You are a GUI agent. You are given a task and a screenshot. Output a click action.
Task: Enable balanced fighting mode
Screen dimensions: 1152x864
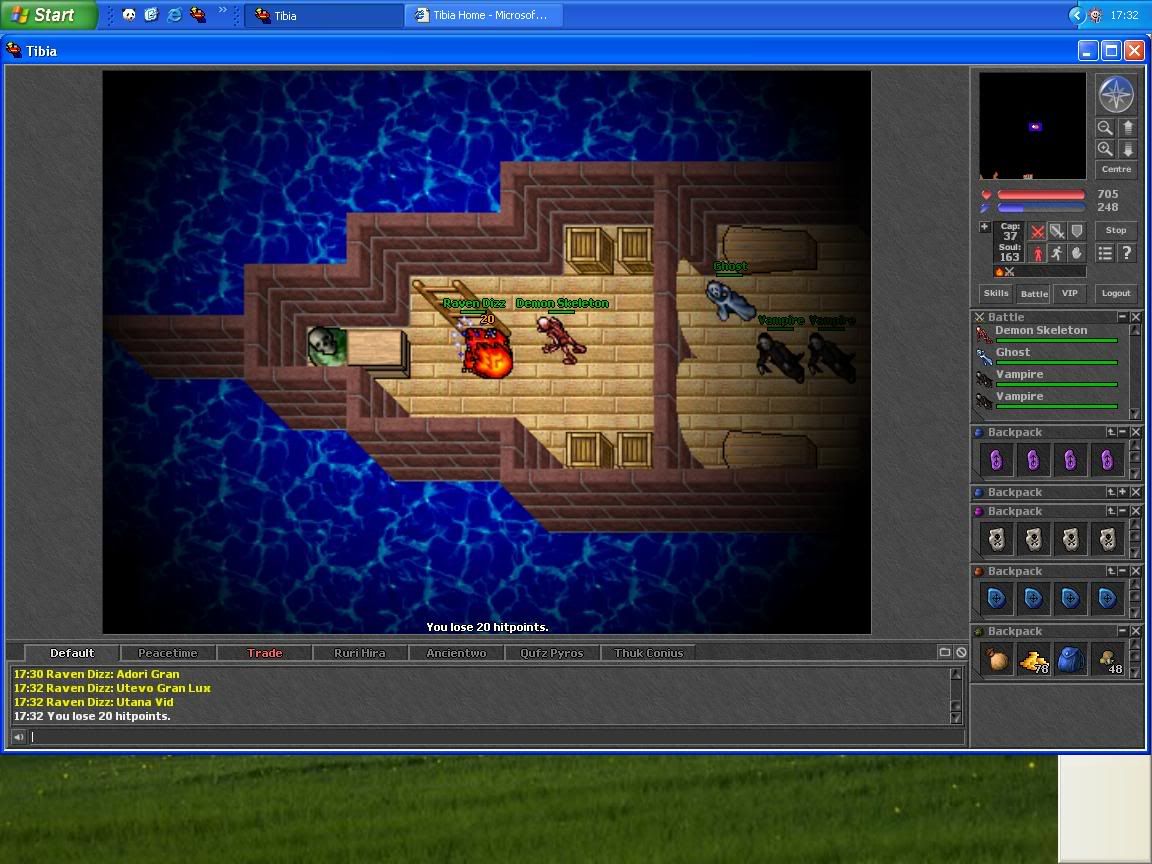[1057, 231]
